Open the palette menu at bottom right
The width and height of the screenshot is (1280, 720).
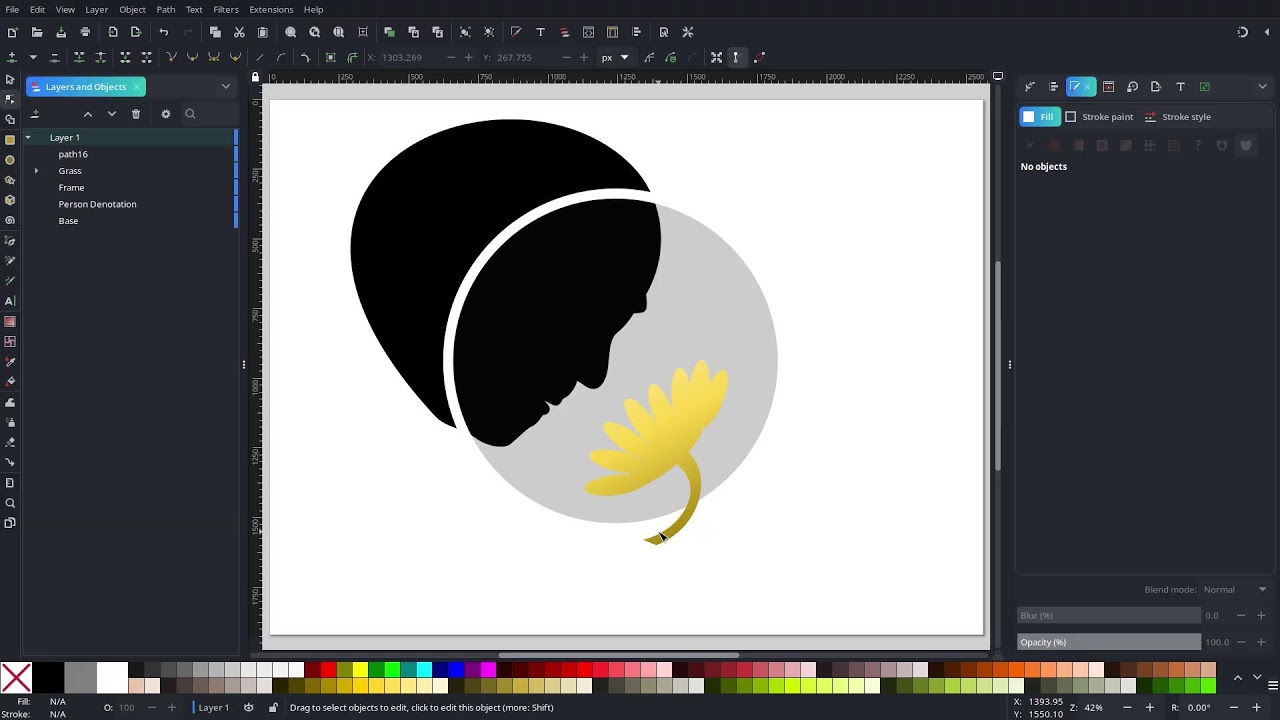click(1272, 685)
